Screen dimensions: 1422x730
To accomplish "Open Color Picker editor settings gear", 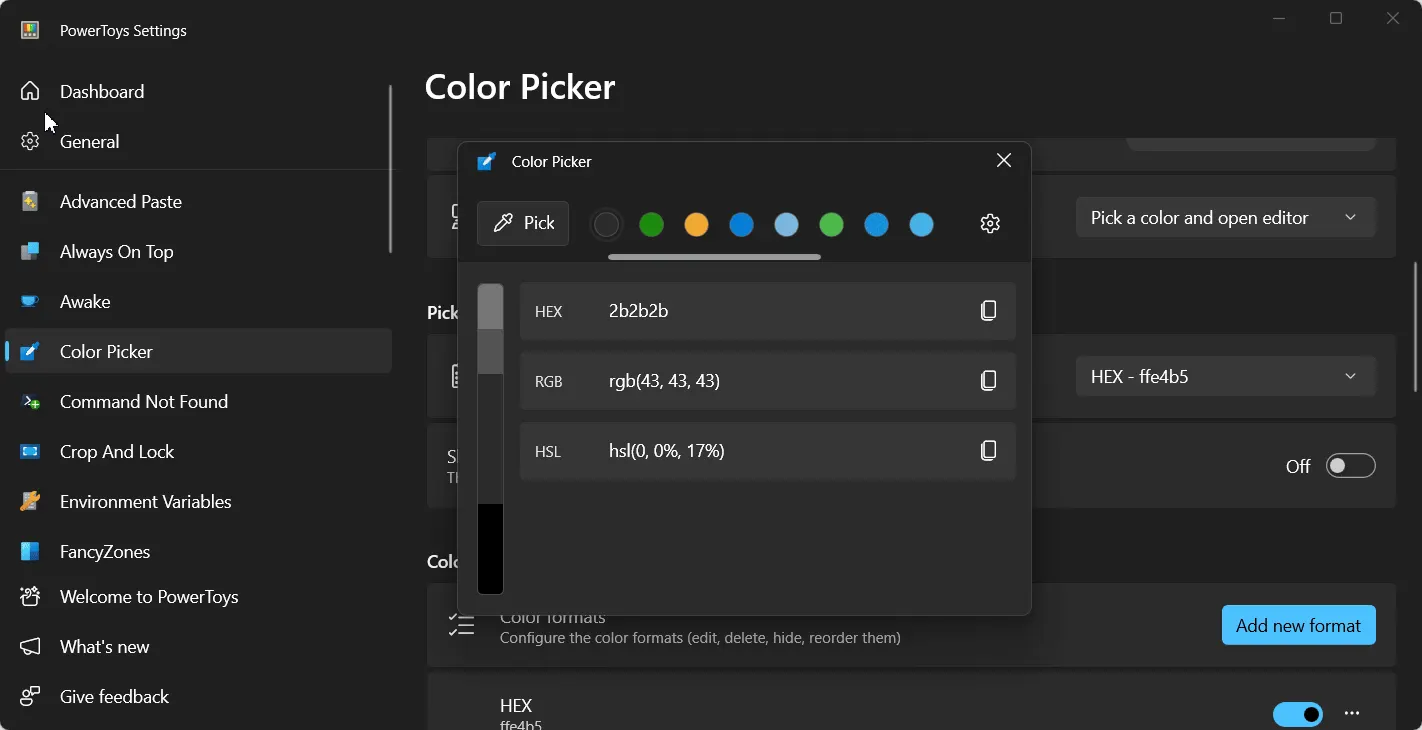I will [x=990, y=223].
